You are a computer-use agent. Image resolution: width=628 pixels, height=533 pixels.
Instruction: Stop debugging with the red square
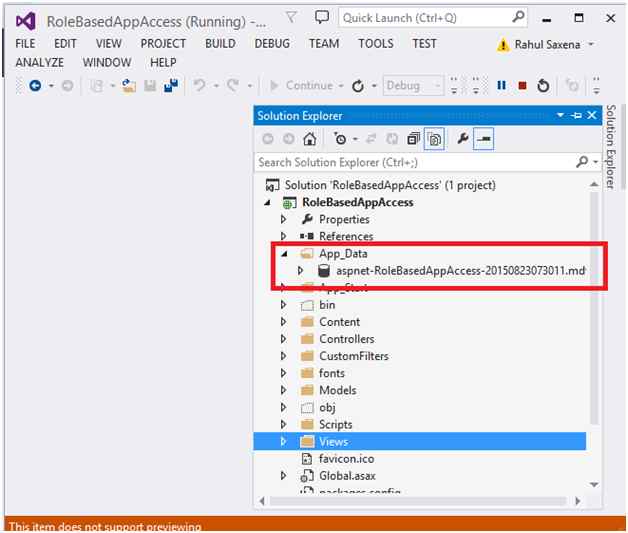tap(522, 85)
